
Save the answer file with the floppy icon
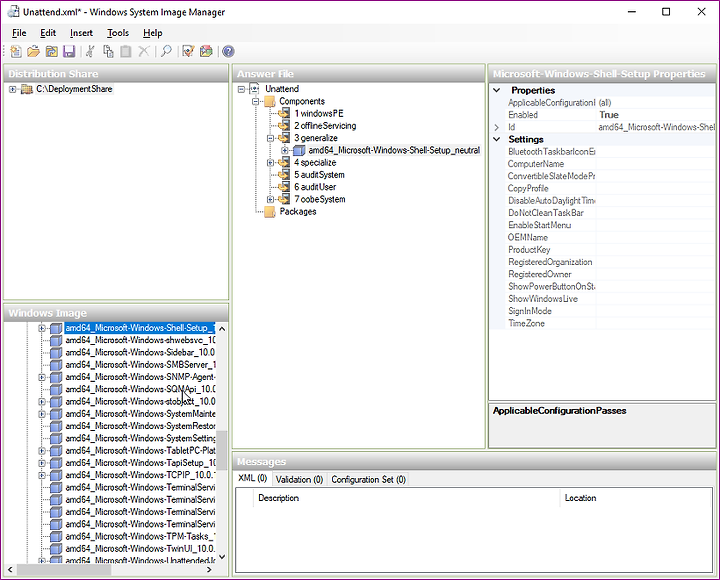click(69, 51)
